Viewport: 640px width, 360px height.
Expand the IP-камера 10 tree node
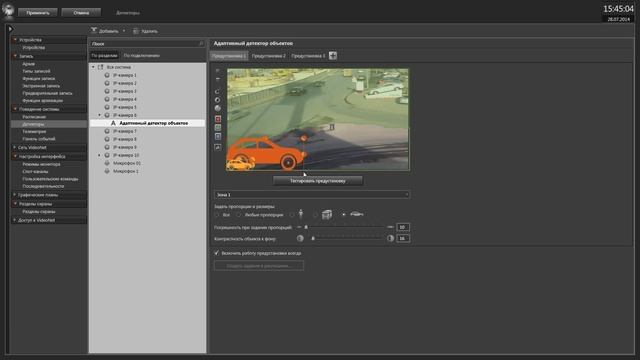tap(99, 156)
